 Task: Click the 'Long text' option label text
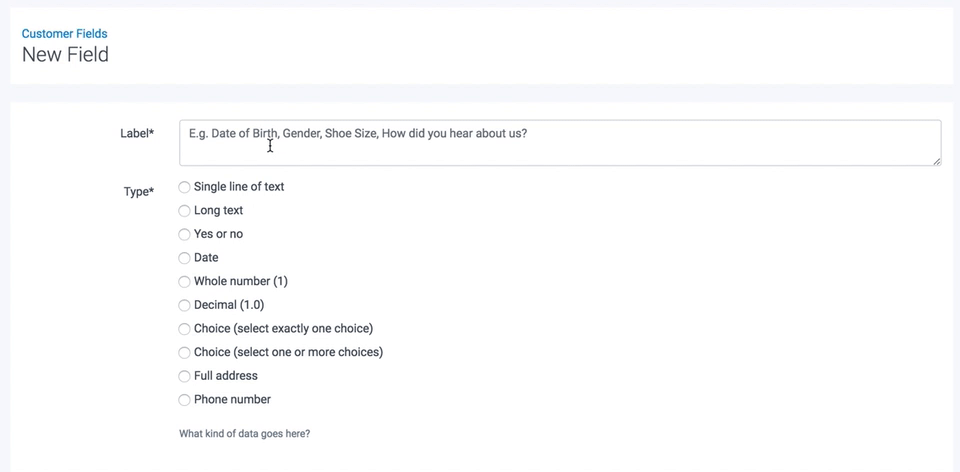coord(218,211)
